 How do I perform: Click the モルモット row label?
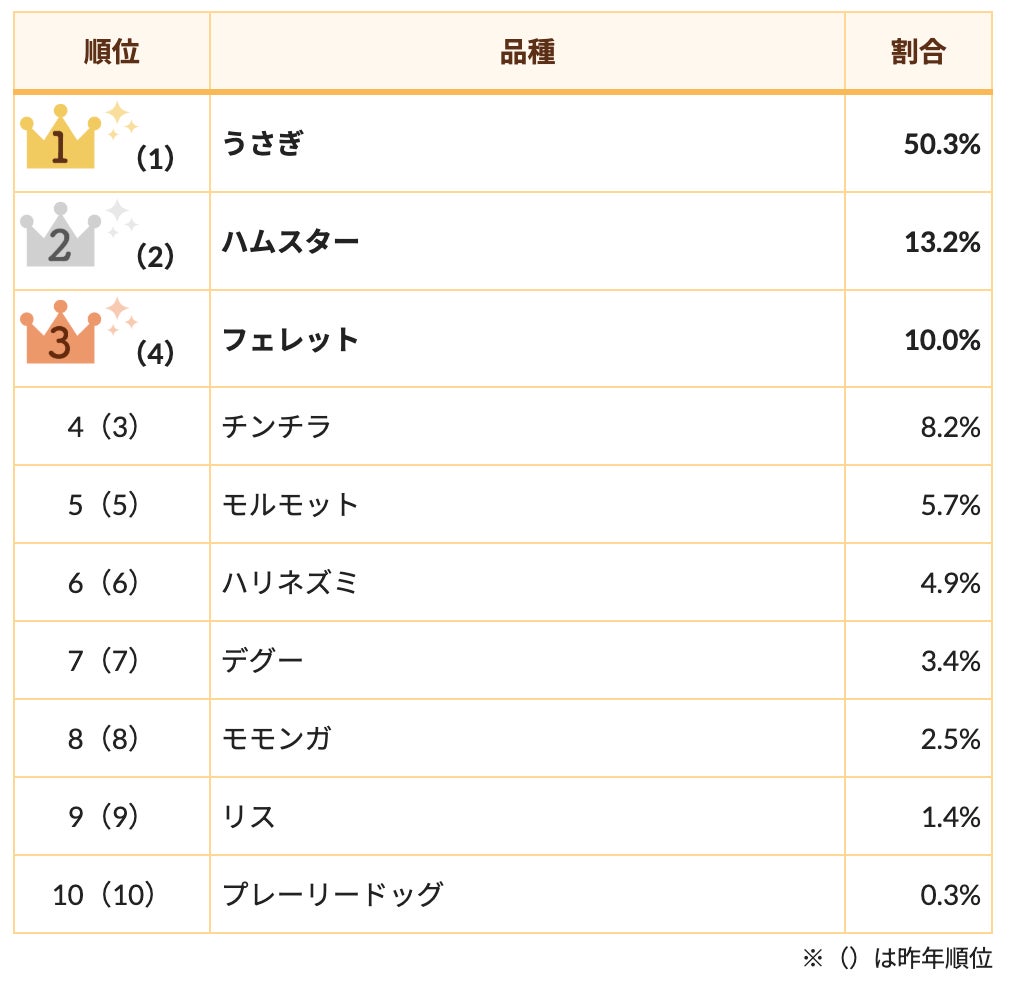coord(290,505)
